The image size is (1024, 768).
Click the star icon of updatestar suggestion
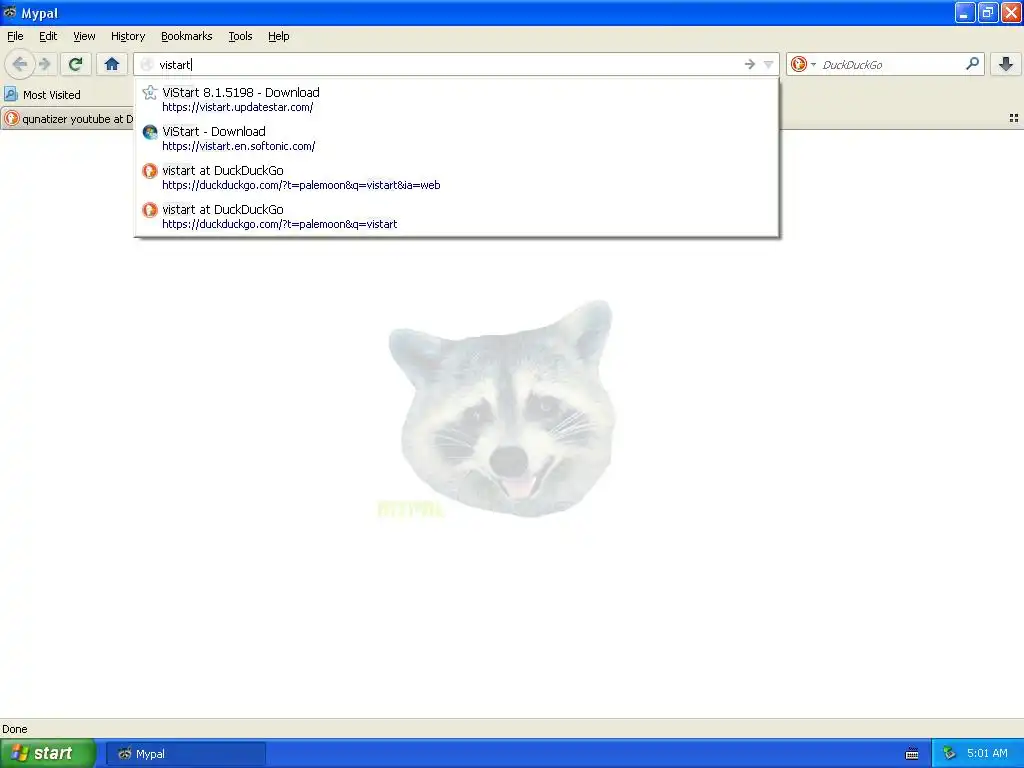tap(150, 93)
